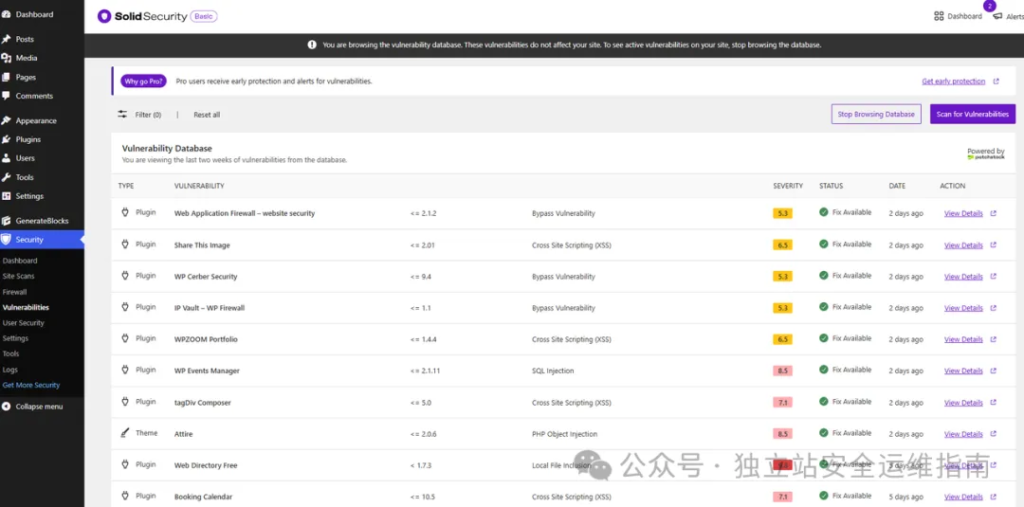The height and width of the screenshot is (507, 1024).
Task: Select Vulnerabilities submenu item
Action: (x=25, y=307)
